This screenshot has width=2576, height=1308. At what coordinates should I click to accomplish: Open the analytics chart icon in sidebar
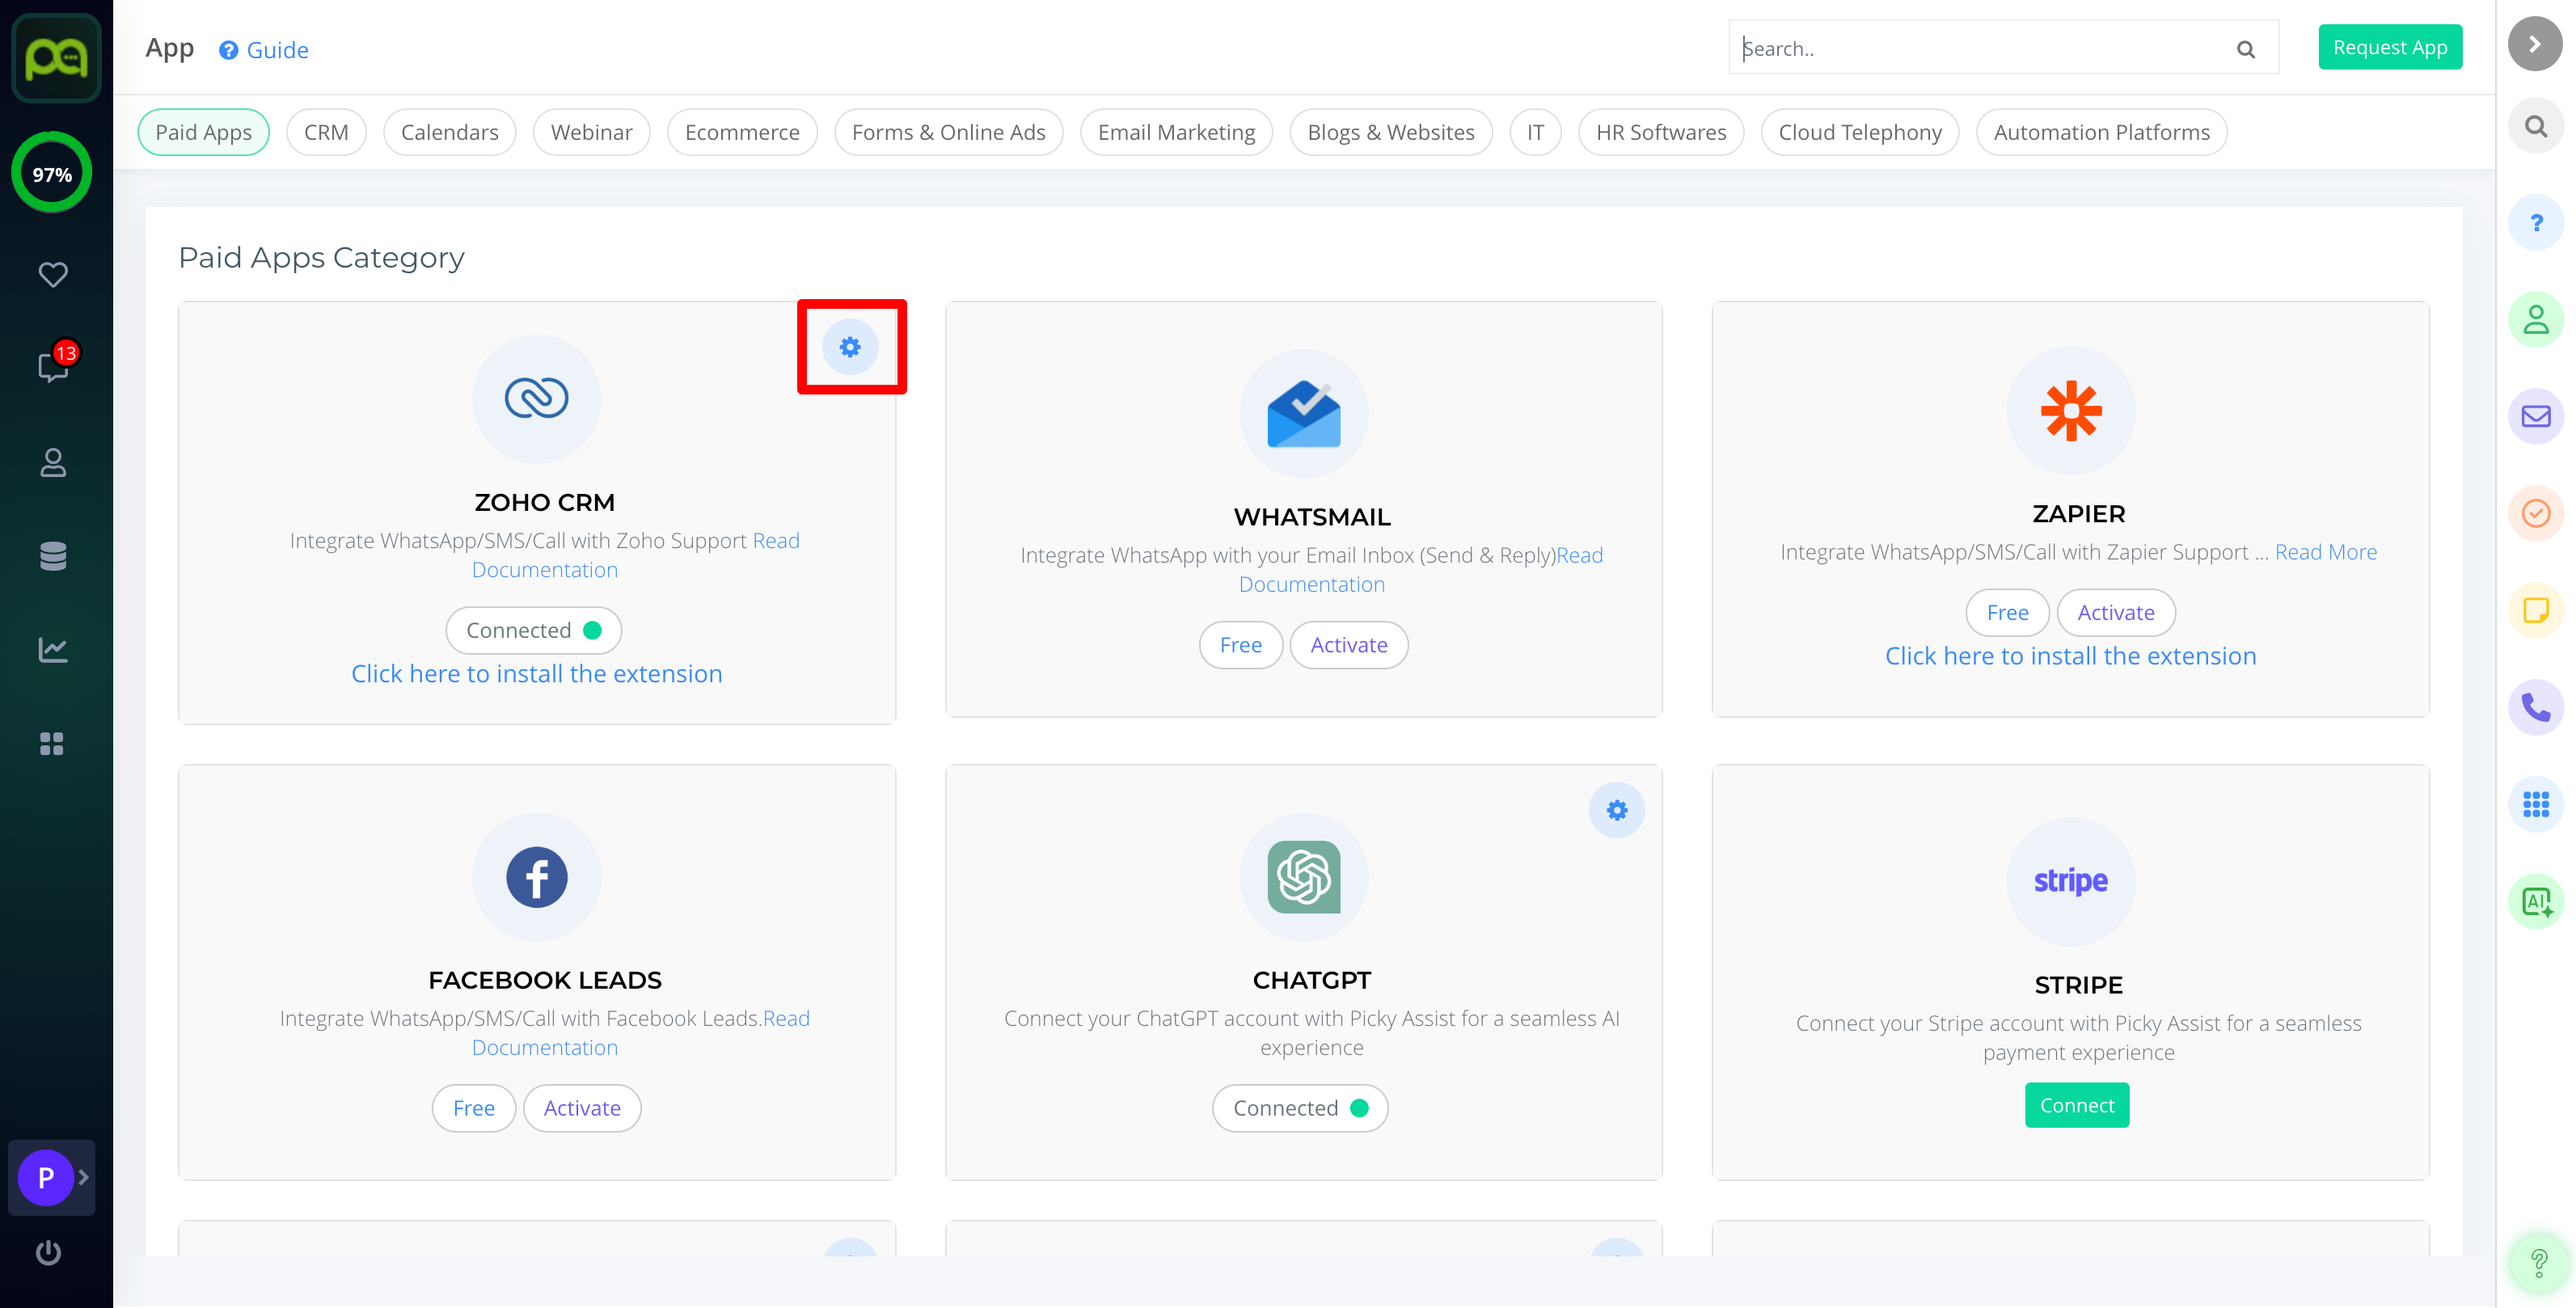53,650
